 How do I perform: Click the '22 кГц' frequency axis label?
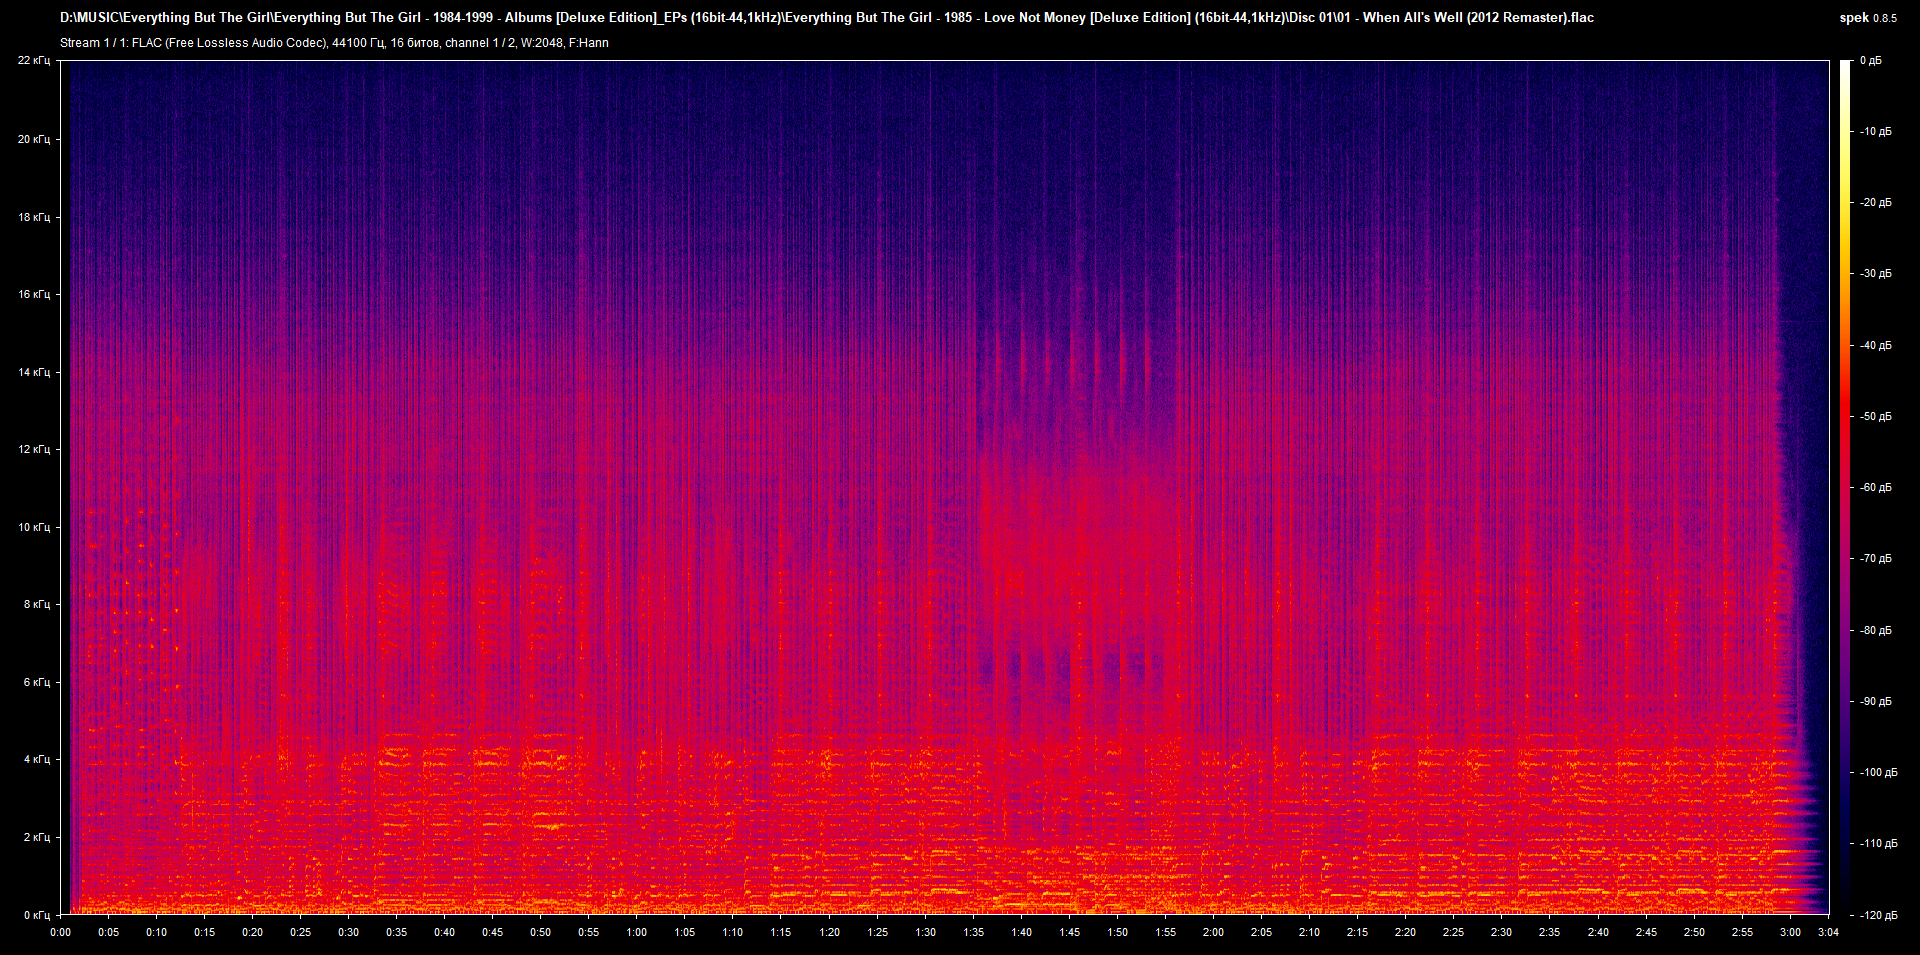34,61
